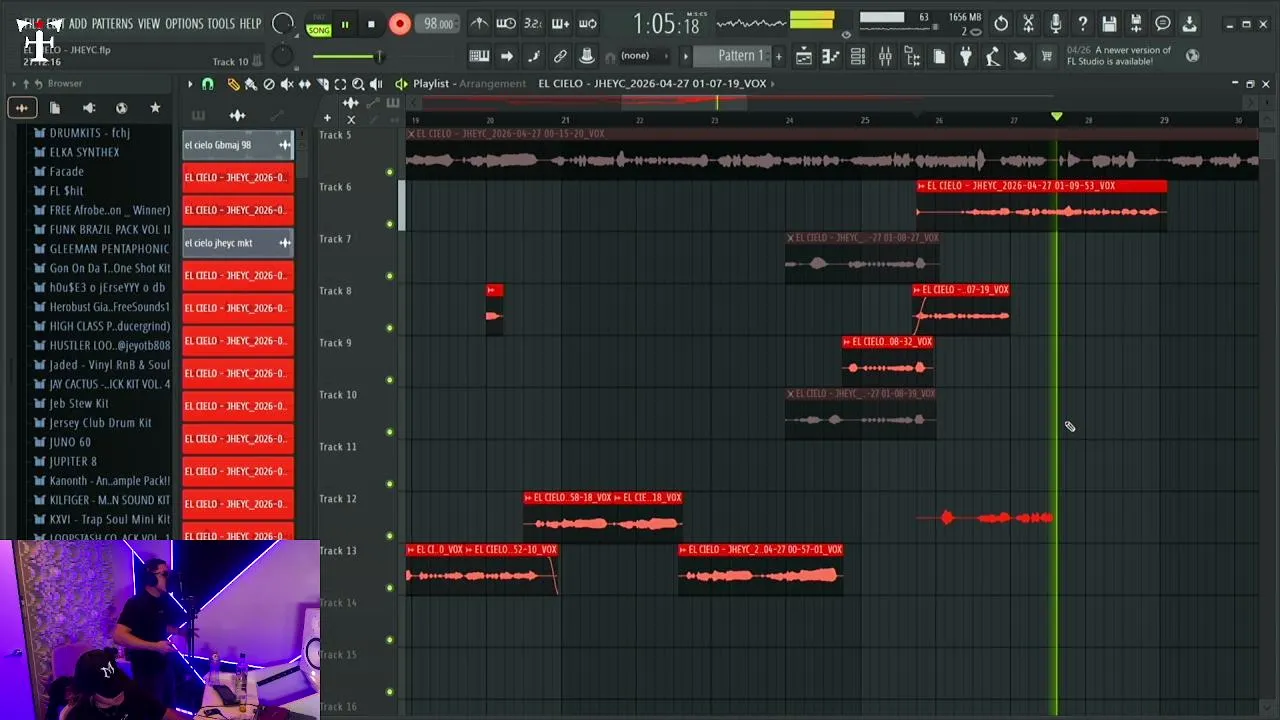The image size is (1280, 720).
Task: Open the VIEW menu
Action: point(149,24)
